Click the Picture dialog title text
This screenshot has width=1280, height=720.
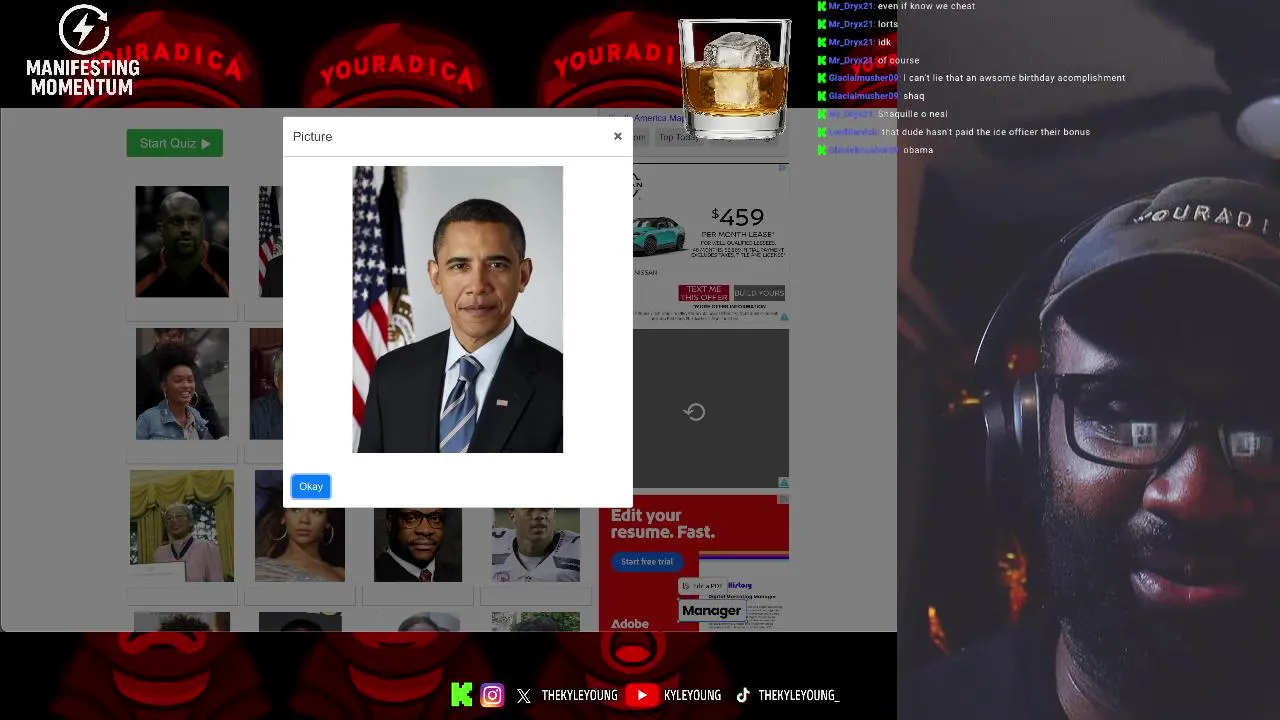pos(313,137)
